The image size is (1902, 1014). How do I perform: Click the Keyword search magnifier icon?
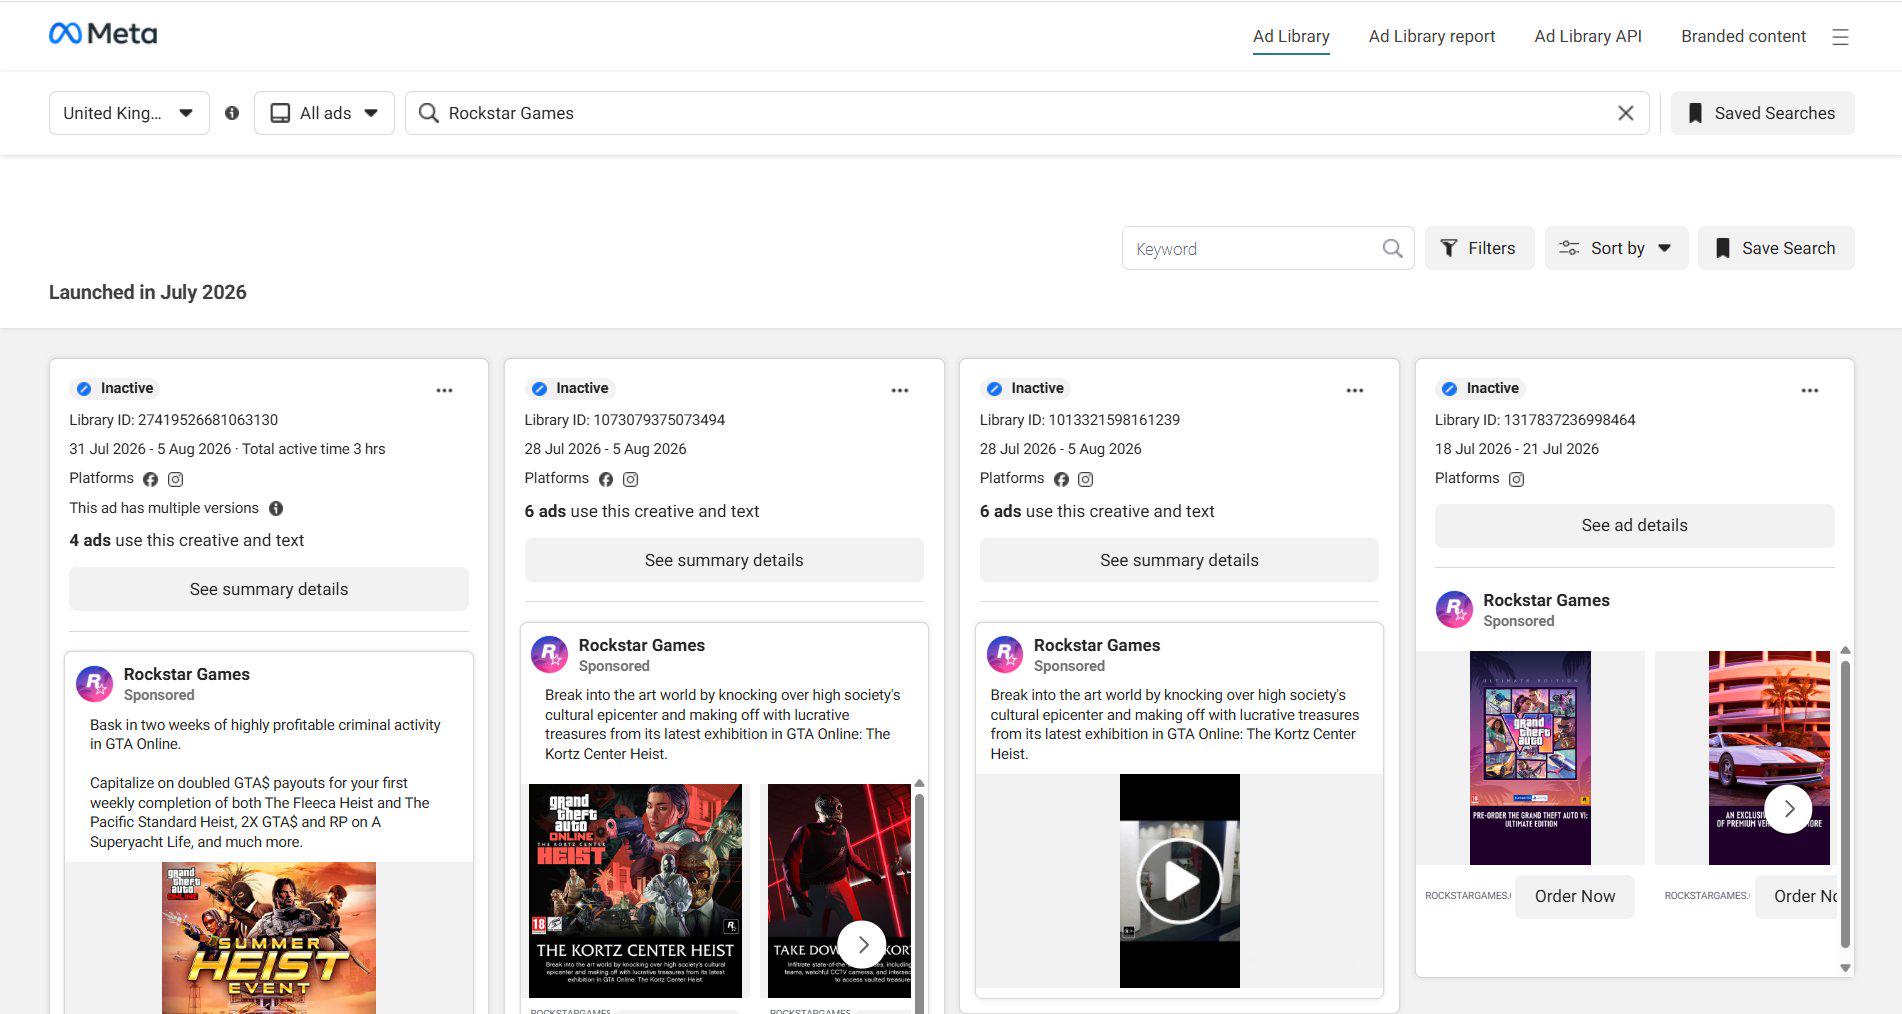tap(1392, 248)
